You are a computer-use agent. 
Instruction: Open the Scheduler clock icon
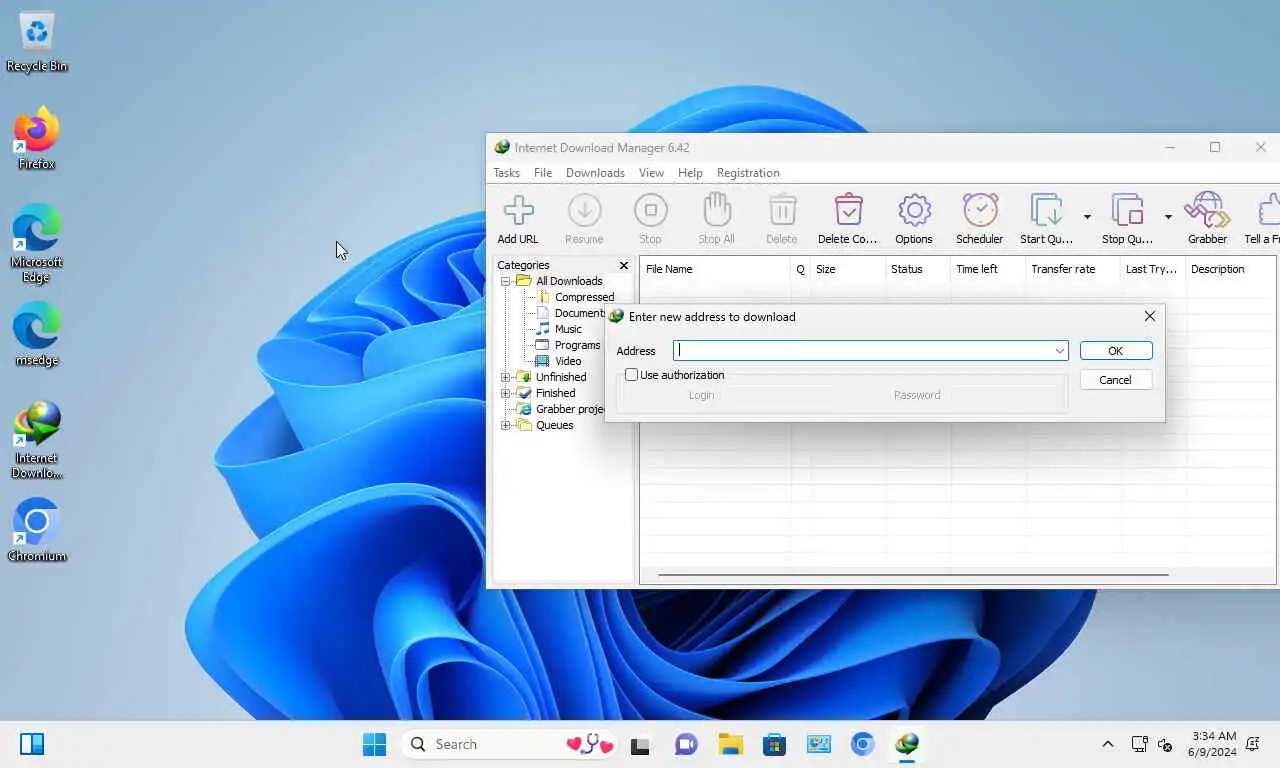[980, 211]
